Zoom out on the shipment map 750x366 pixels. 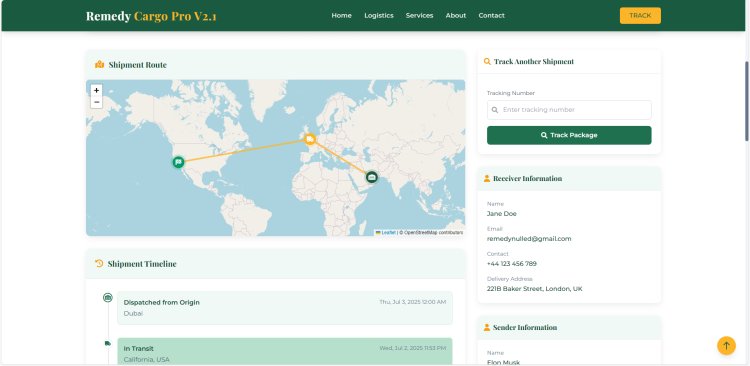[x=96, y=102]
